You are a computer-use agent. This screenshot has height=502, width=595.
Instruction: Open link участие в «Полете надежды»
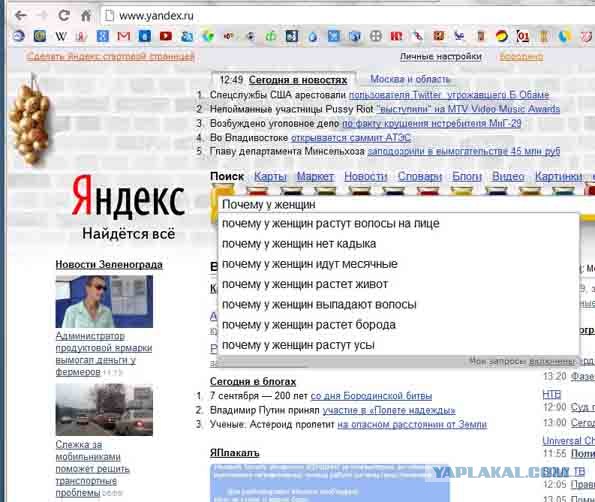(x=389, y=410)
